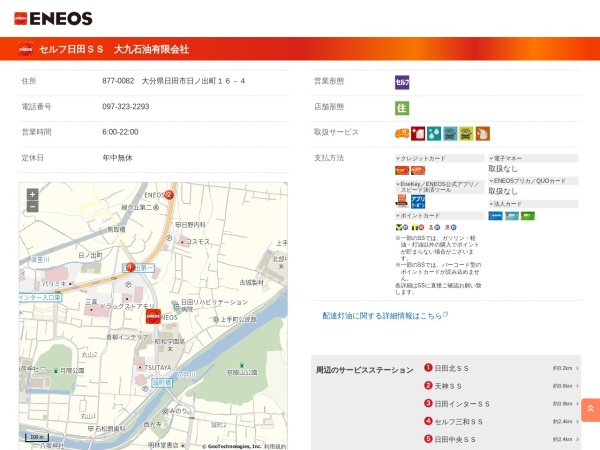The height and width of the screenshot is (450, 600).
Task: Click the chevron arrow on 日田インターＳＳ row
Action: (577, 404)
